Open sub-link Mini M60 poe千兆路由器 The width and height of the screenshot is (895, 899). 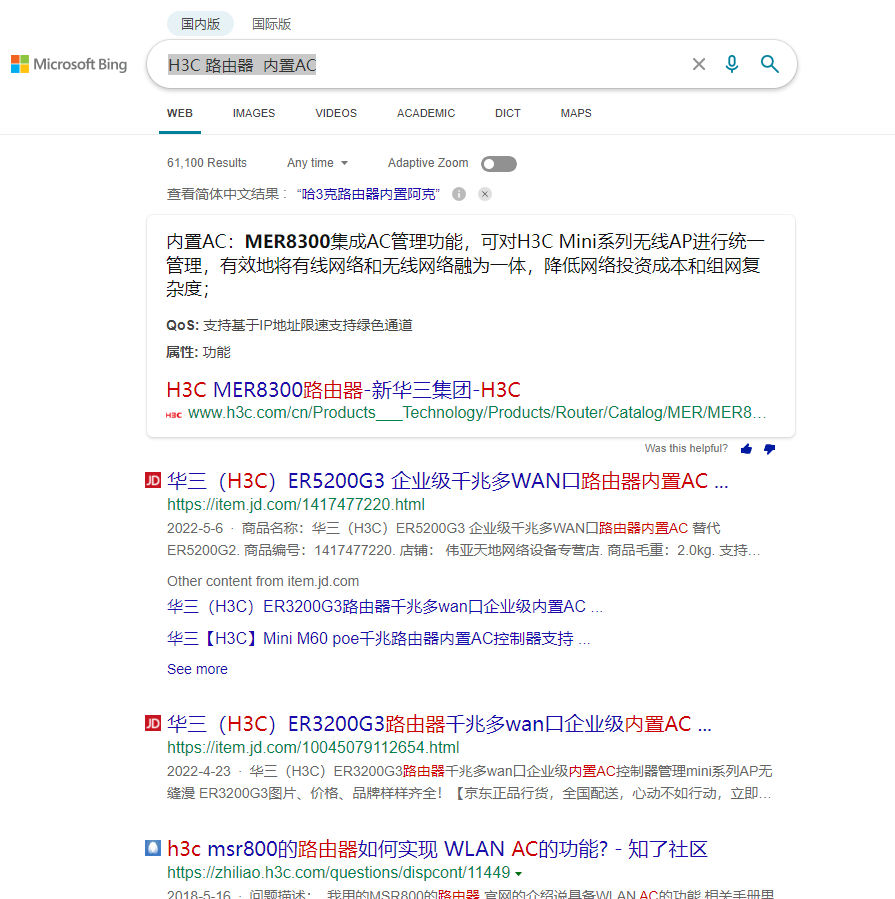378,639
